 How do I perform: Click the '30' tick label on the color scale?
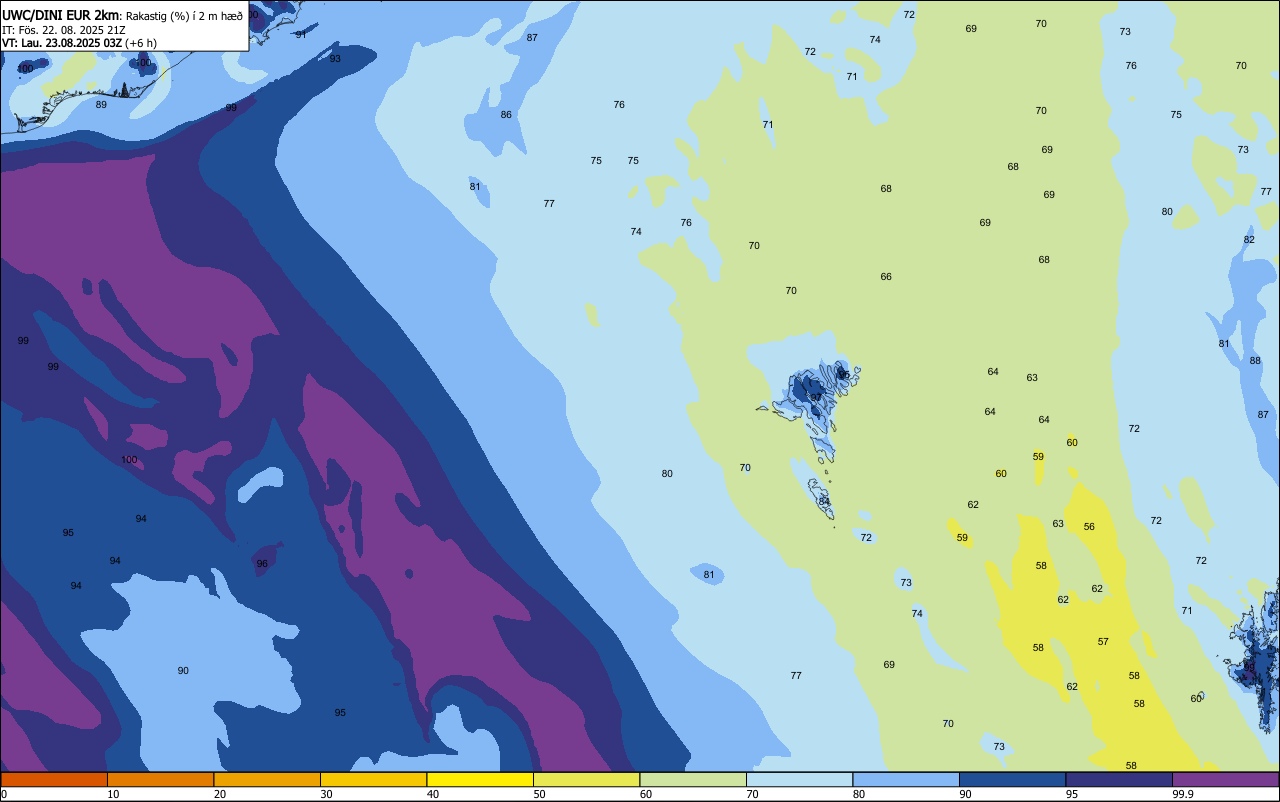point(326,794)
